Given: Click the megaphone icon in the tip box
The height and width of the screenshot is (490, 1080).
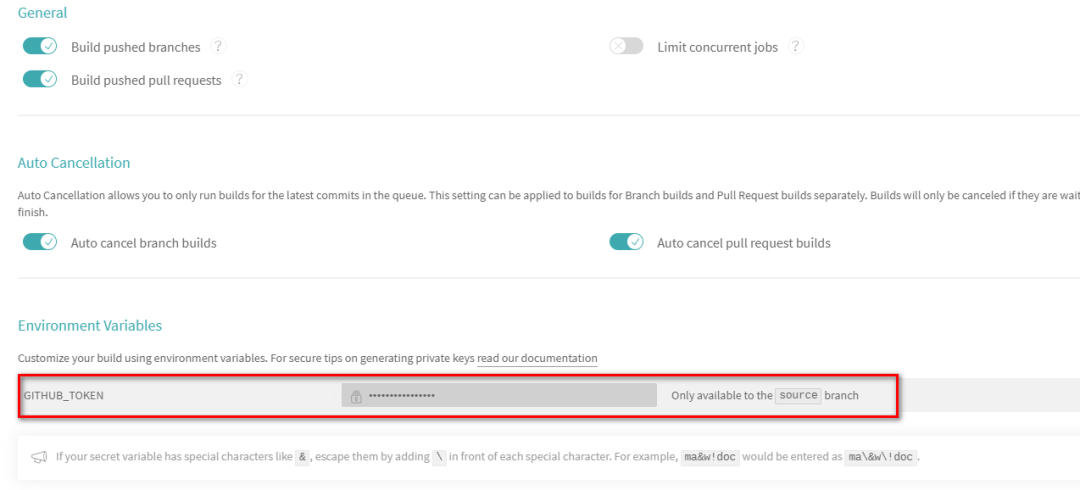Looking at the screenshot, I should point(39,457).
